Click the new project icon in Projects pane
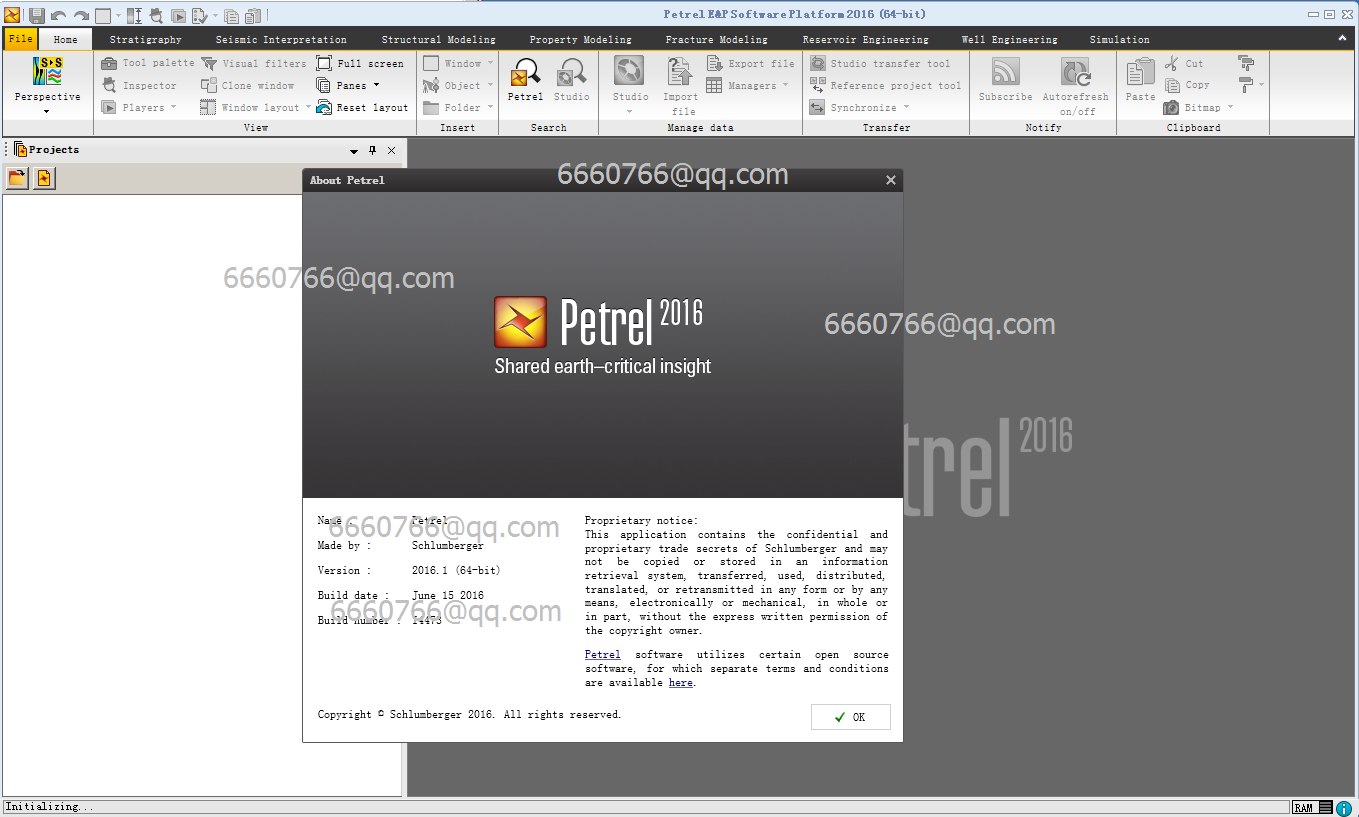Image resolution: width=1359 pixels, height=817 pixels. (43, 178)
